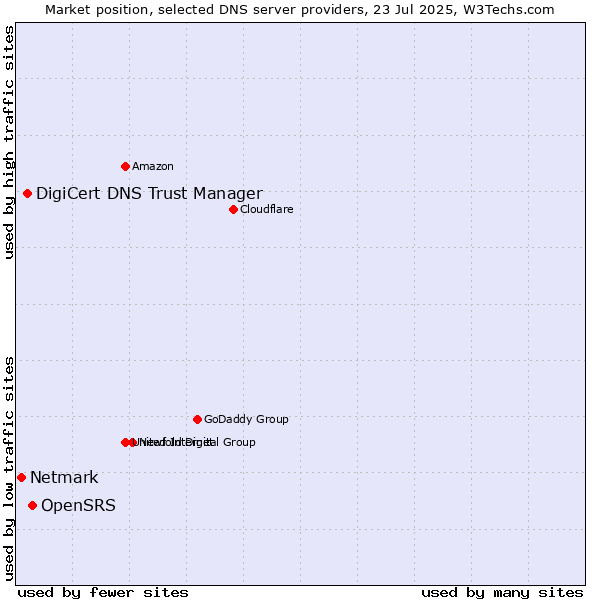Click the GoDaddy Group red data point
The width and height of the screenshot is (600, 600).
[x=197, y=419]
